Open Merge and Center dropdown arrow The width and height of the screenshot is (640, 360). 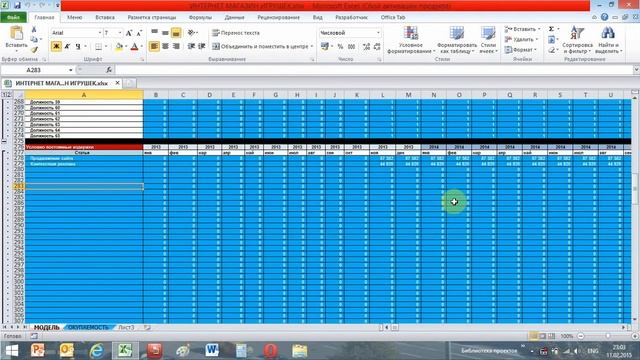[x=312, y=47]
